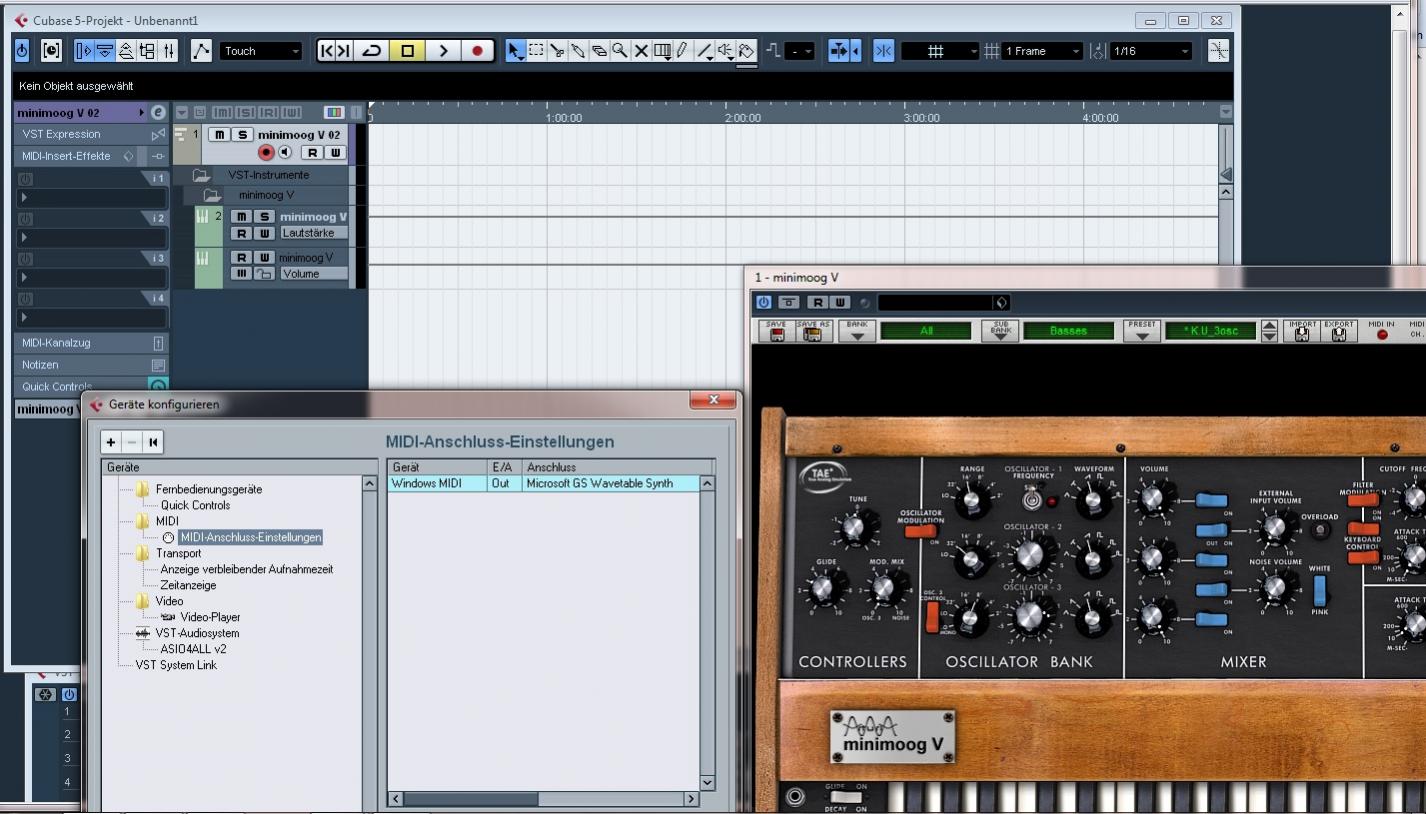The image size is (1426, 814).
Task: Select the Mute X tool
Action: click(x=641, y=51)
